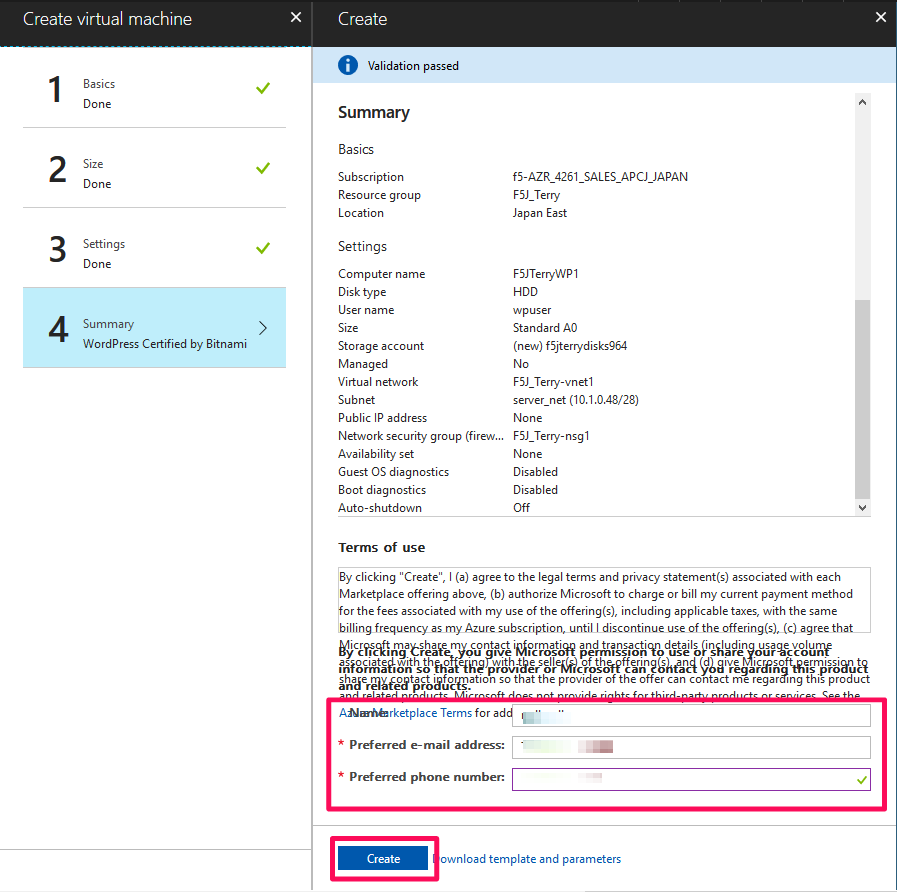
Task: Click the Terms of use heading
Action: (x=382, y=548)
